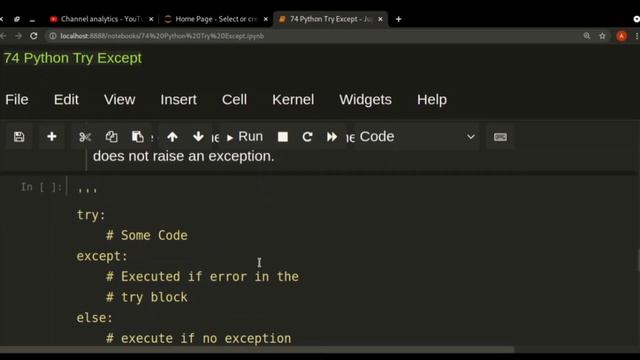Close the Home Page tab
640x360 pixels.
pyautogui.click(x=266, y=19)
